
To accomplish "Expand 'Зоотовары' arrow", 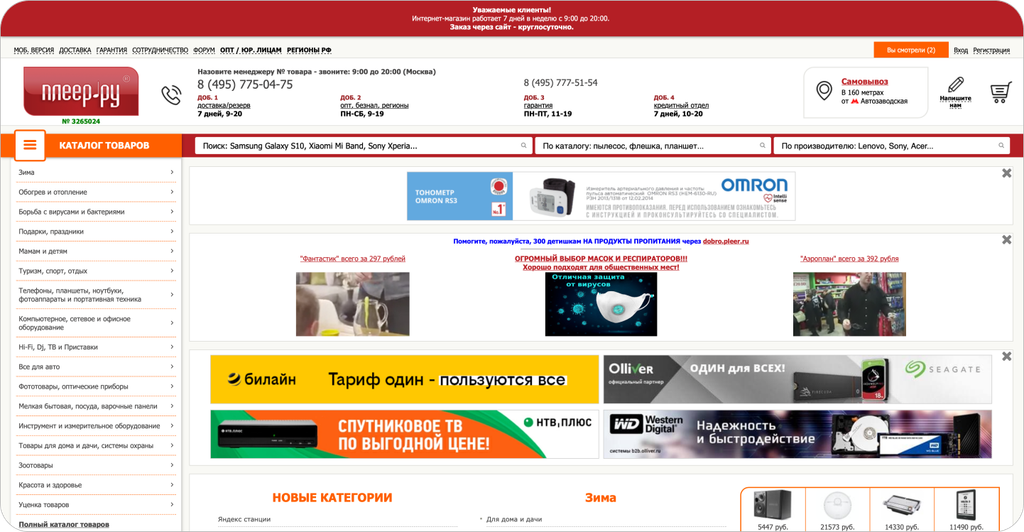I will [x=172, y=465].
